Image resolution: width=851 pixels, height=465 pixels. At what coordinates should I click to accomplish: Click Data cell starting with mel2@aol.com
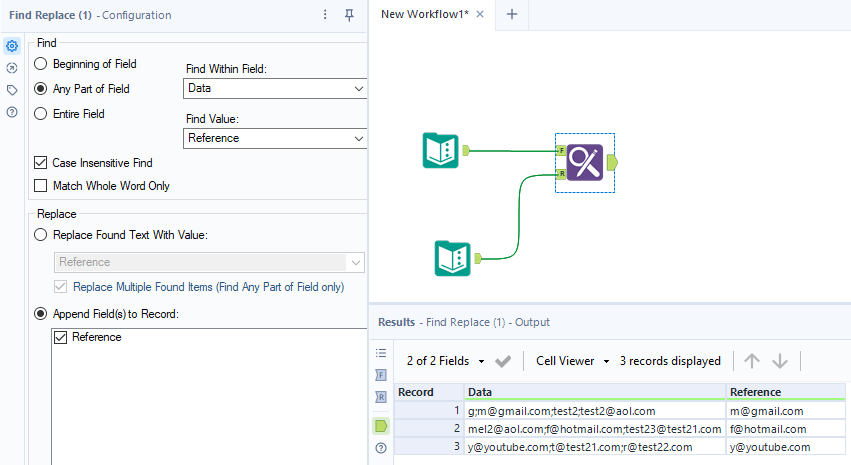click(x=595, y=429)
